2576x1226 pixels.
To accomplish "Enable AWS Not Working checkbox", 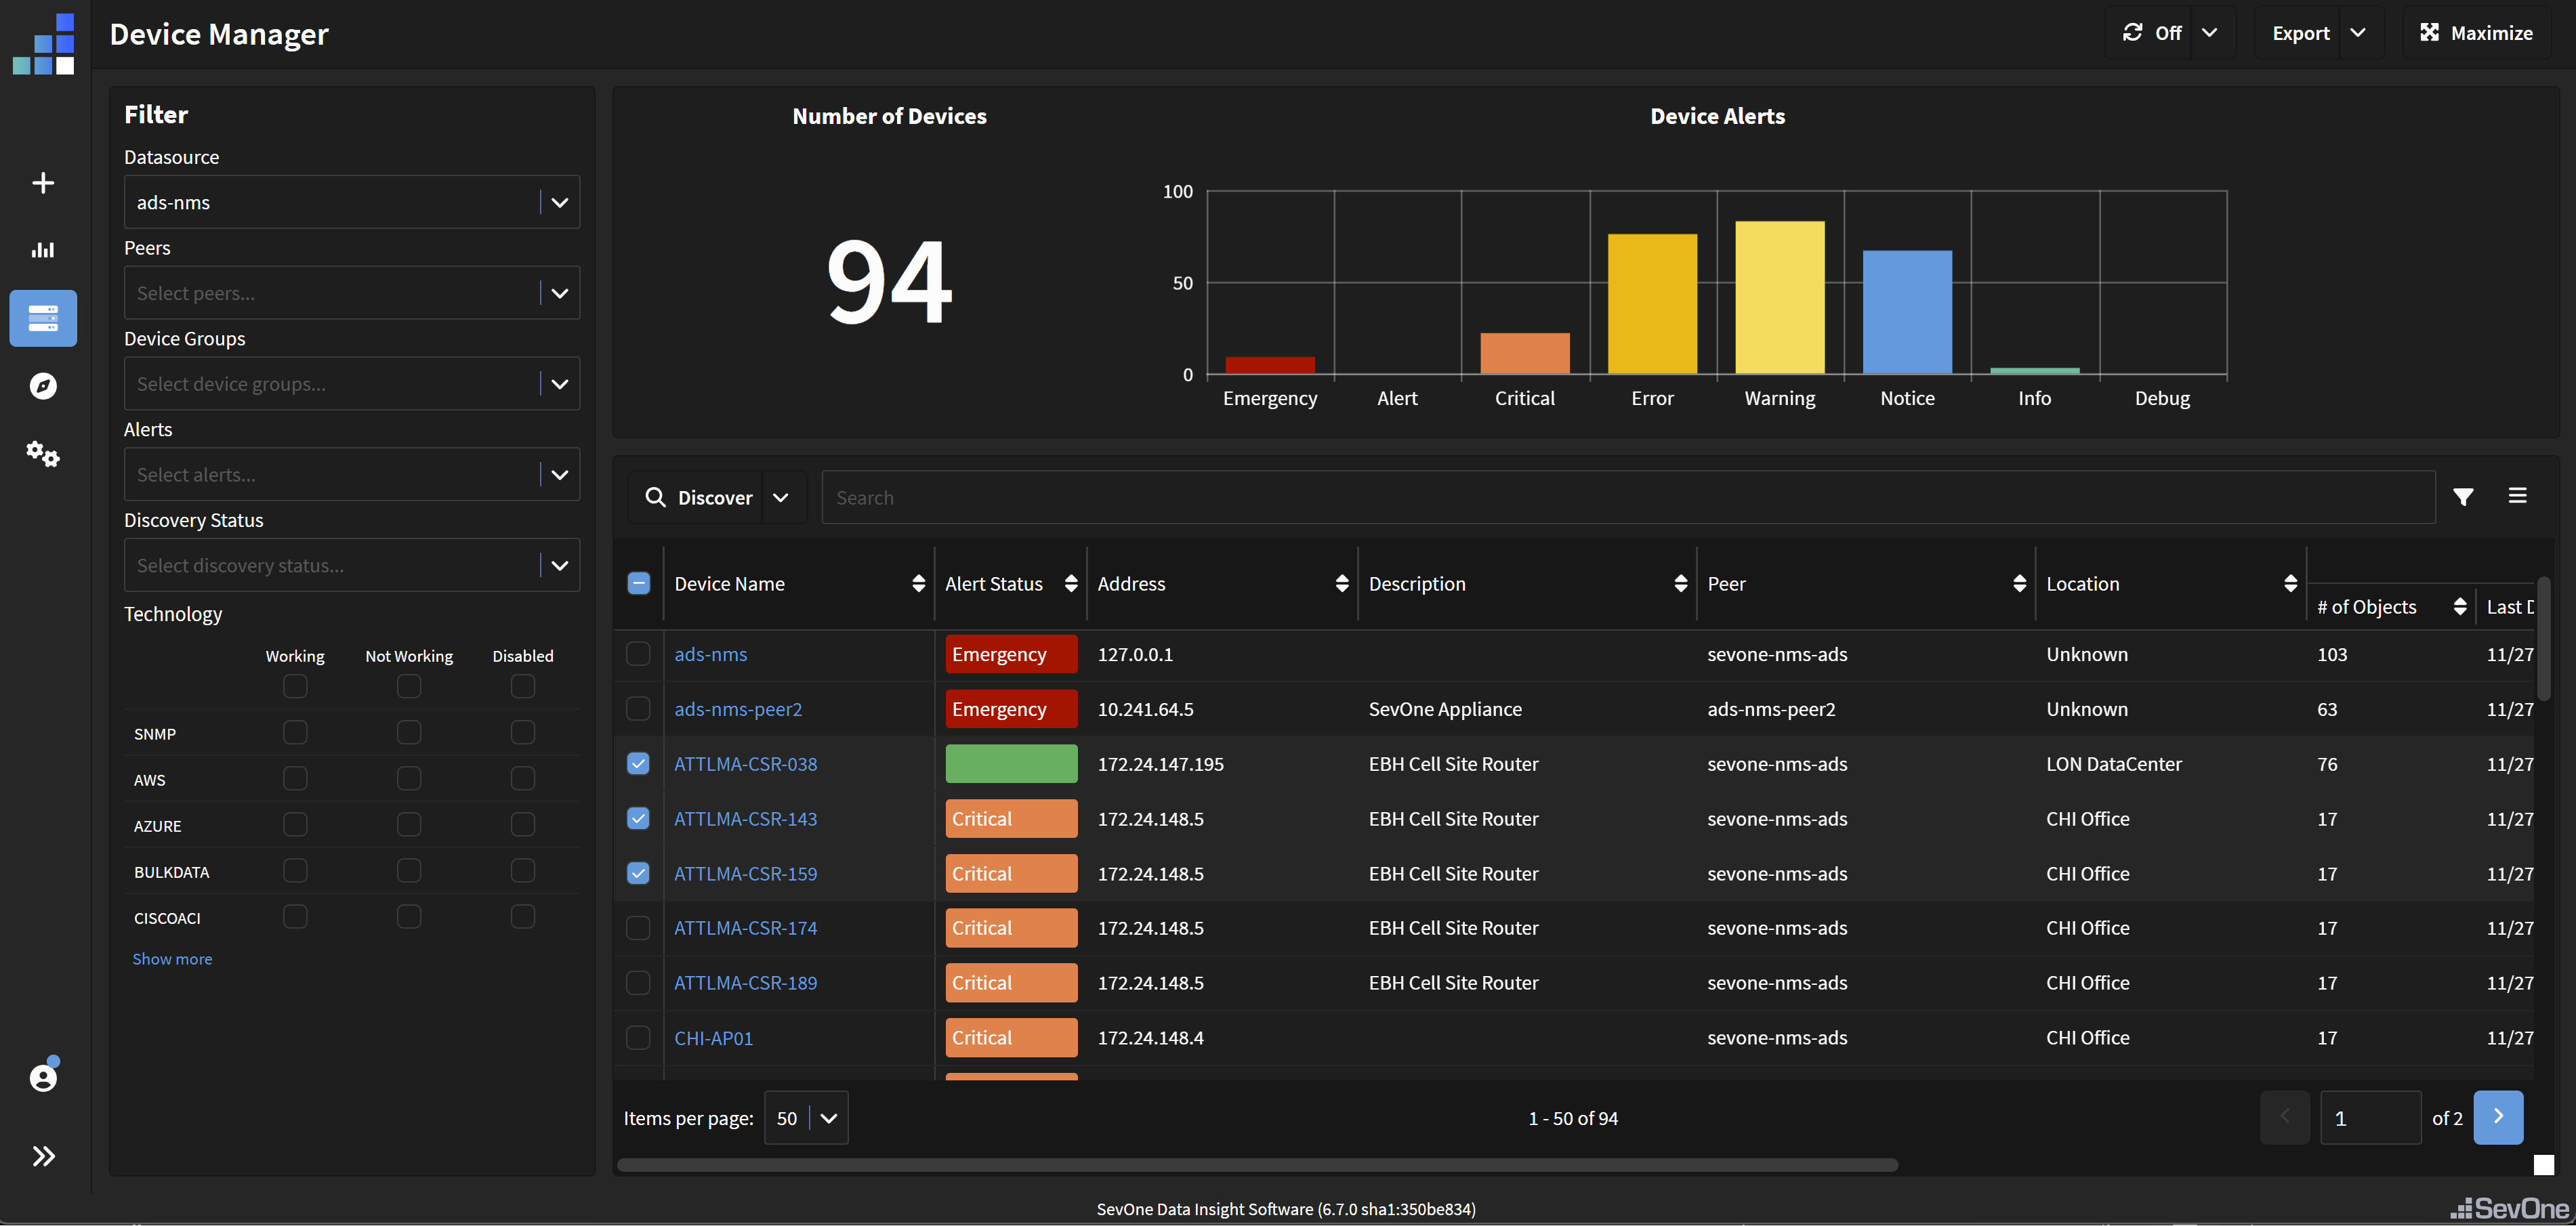I will [409, 779].
